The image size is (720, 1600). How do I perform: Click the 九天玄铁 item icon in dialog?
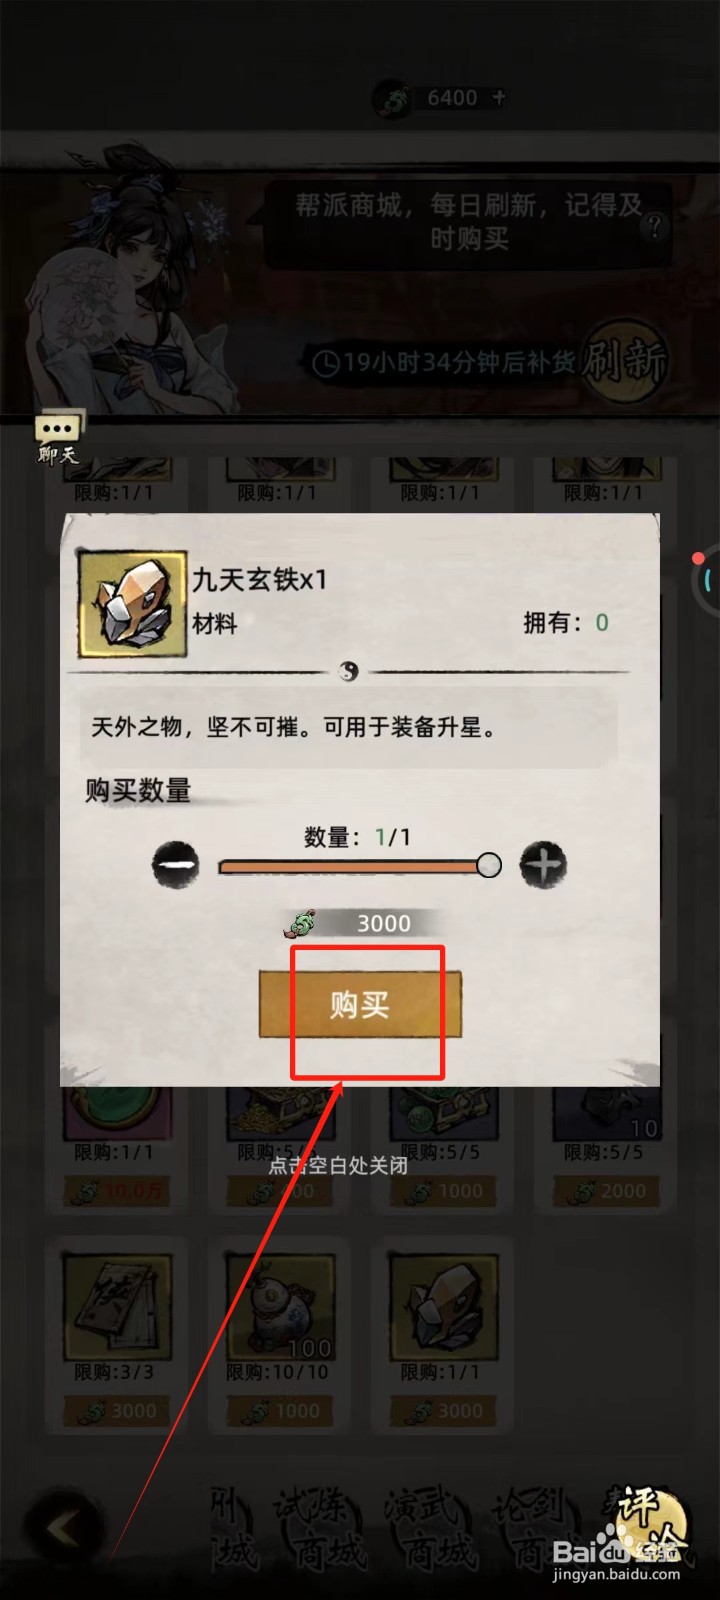tap(133, 603)
